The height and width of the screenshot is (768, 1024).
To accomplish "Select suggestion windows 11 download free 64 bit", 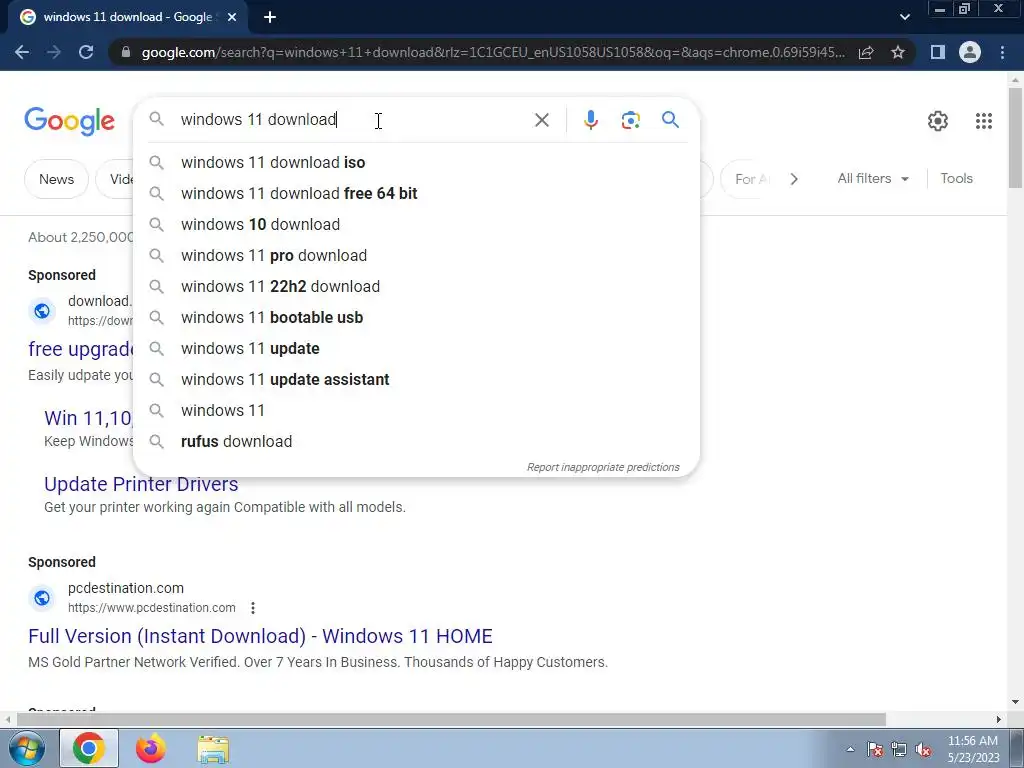I will (416, 193).
